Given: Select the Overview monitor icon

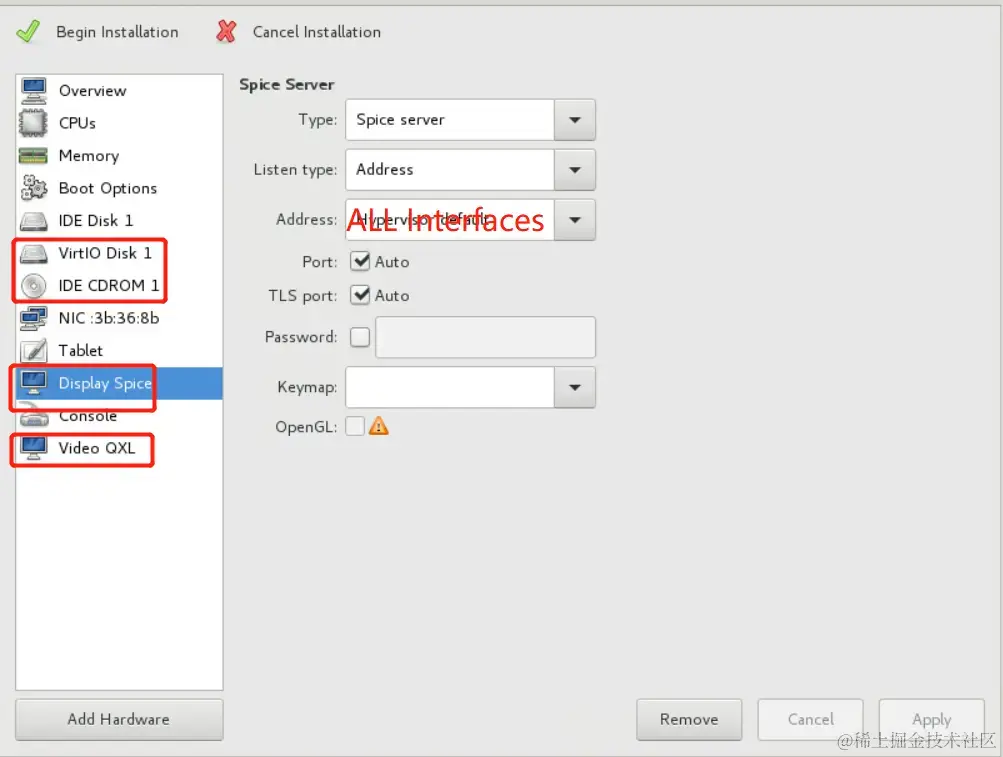Looking at the screenshot, I should 33,90.
